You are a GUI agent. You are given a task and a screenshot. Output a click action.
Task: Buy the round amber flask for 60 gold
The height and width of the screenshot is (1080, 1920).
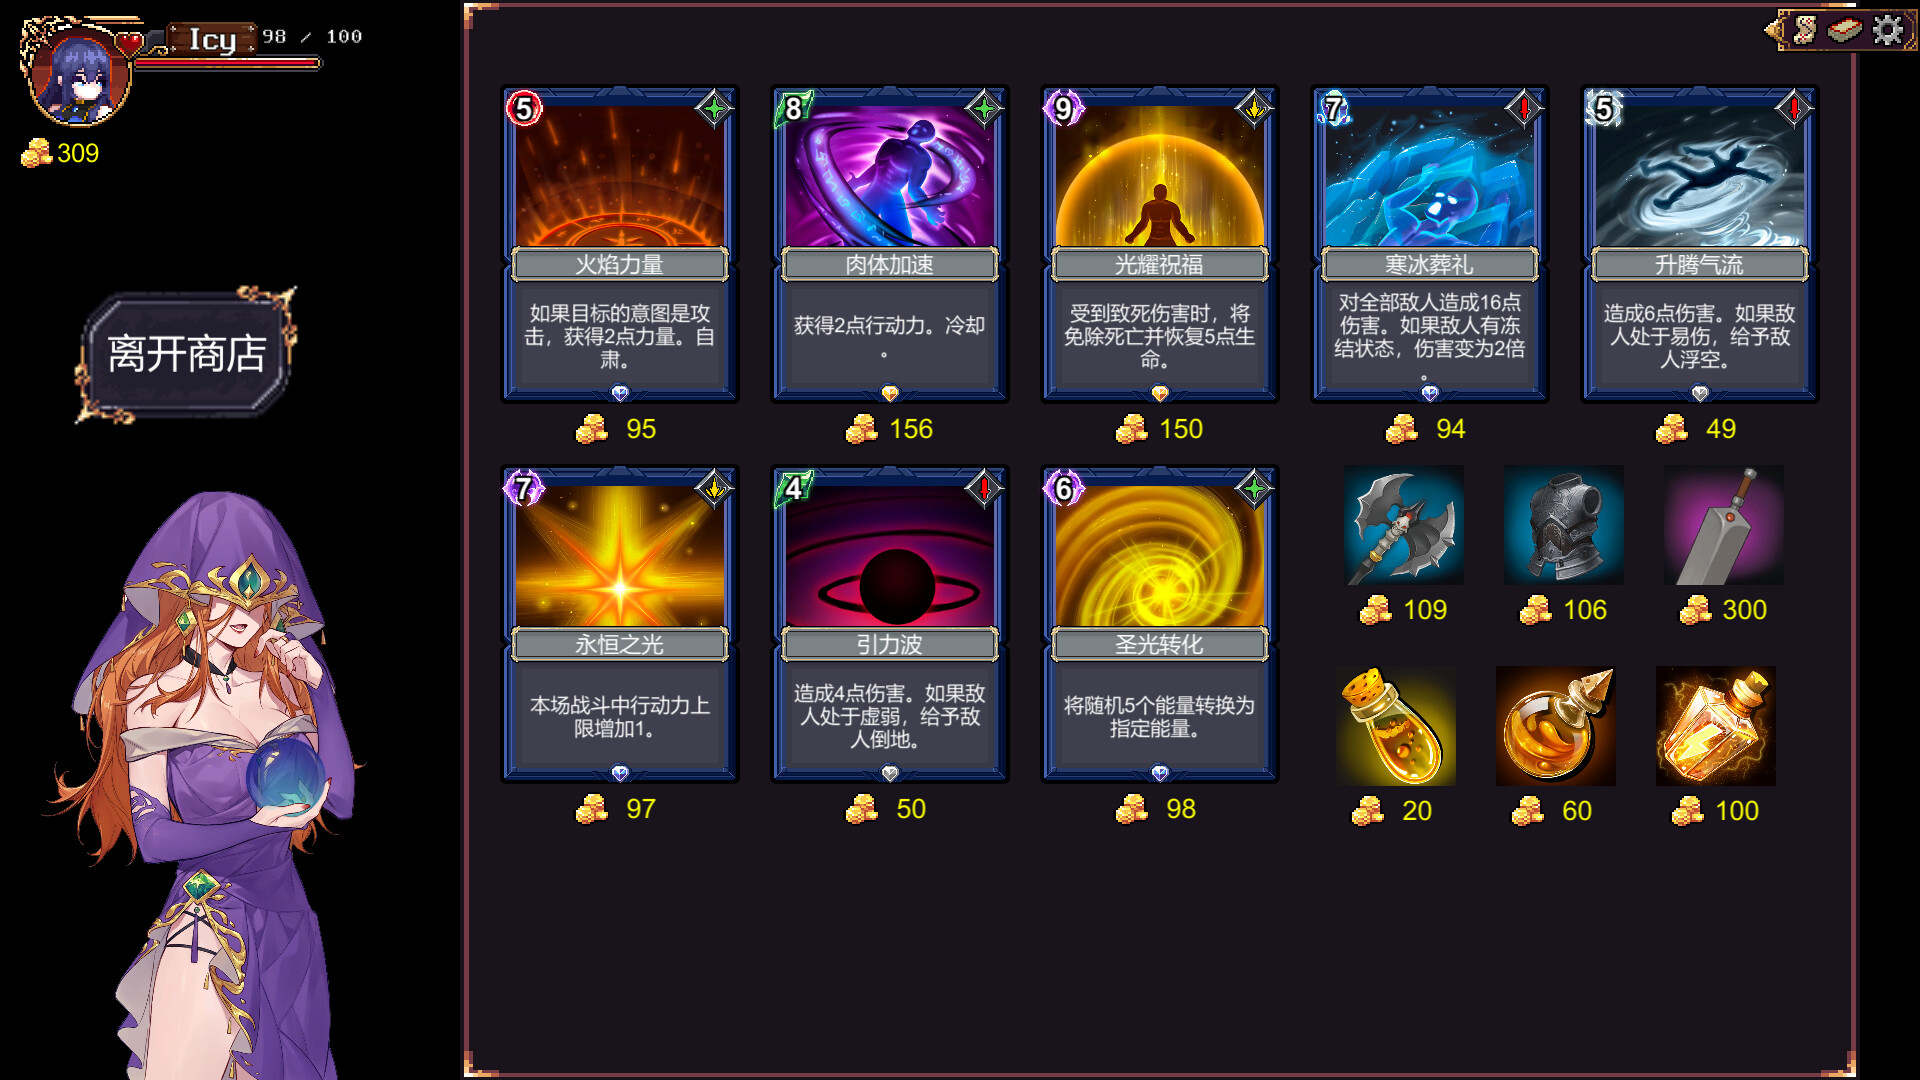pos(1556,726)
